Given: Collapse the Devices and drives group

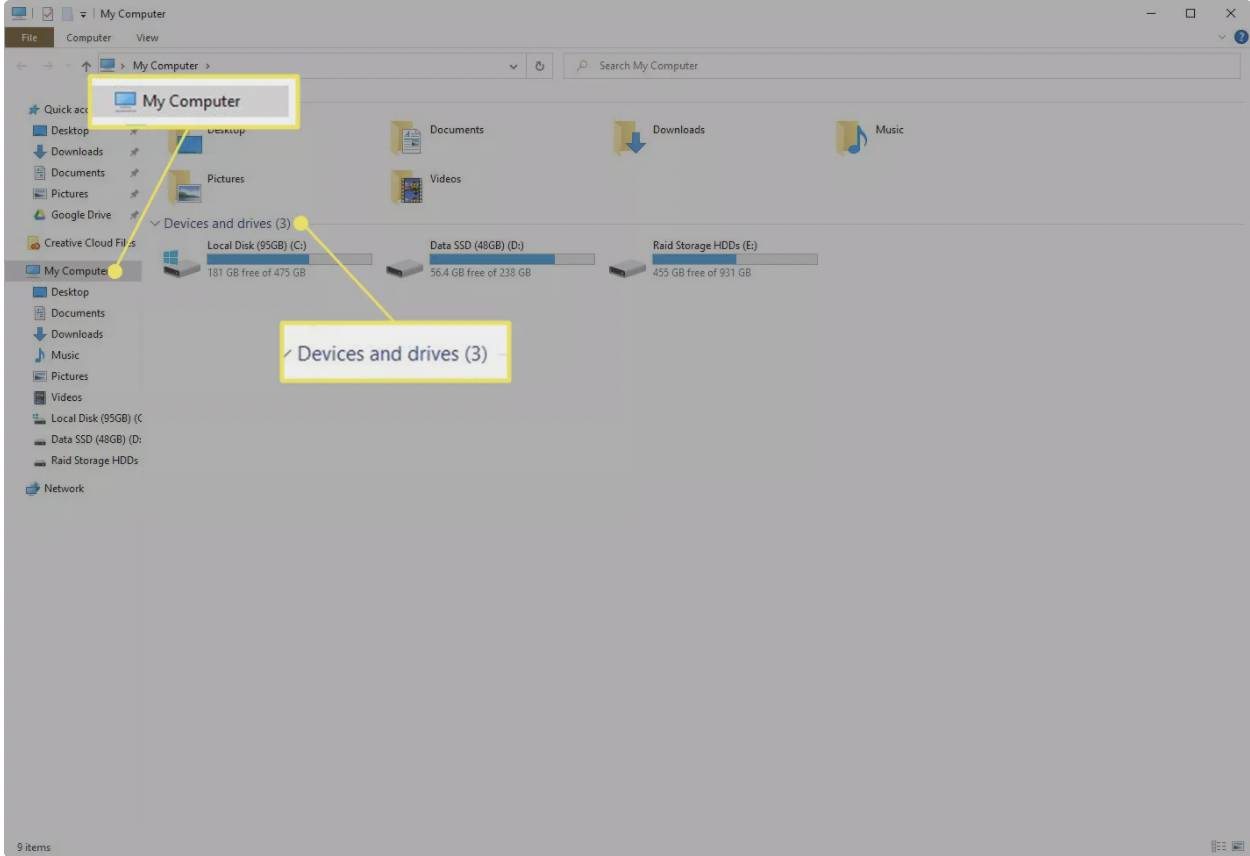Looking at the screenshot, I should click(155, 223).
